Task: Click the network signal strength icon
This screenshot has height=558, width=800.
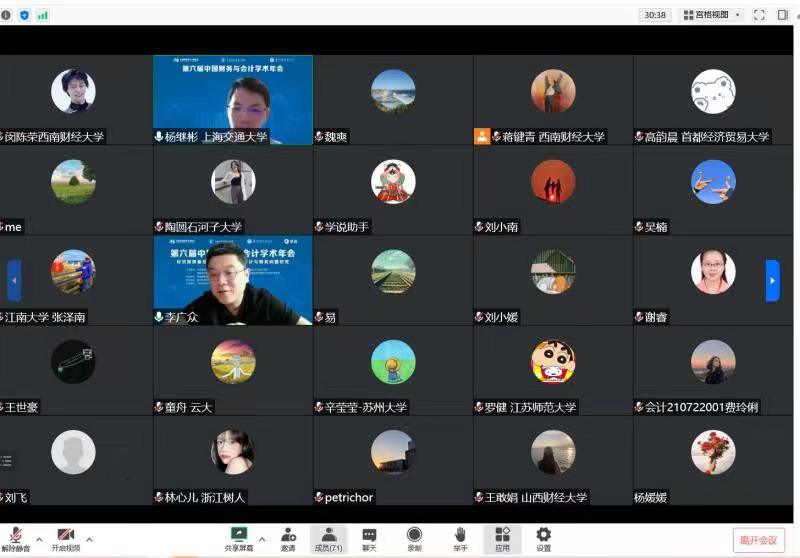Action: click(42, 15)
